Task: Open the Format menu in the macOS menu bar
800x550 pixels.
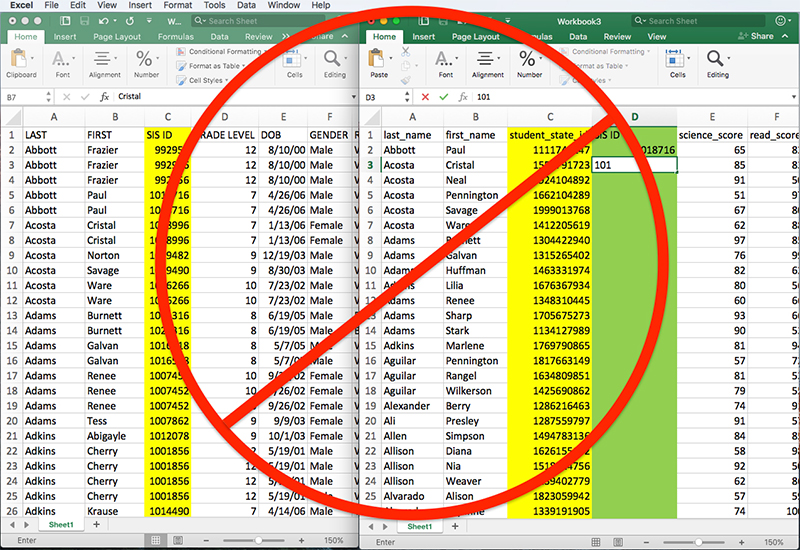Action: [x=177, y=6]
